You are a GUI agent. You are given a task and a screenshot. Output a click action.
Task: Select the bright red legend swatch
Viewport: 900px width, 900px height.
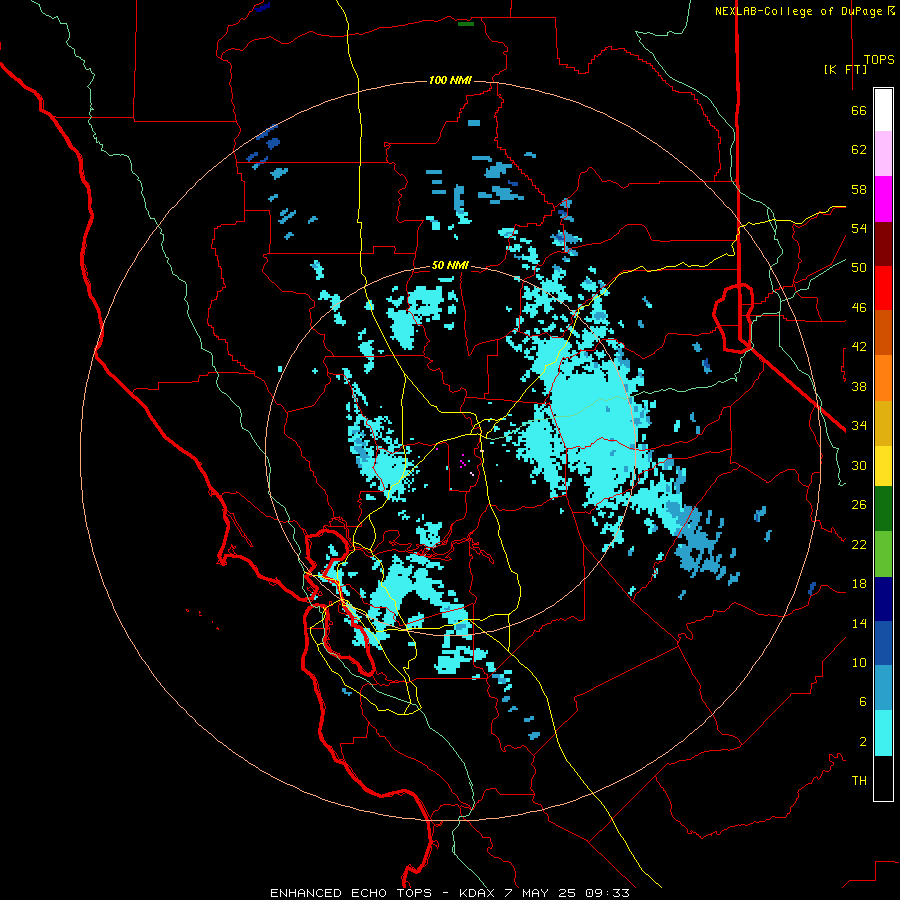click(x=883, y=288)
